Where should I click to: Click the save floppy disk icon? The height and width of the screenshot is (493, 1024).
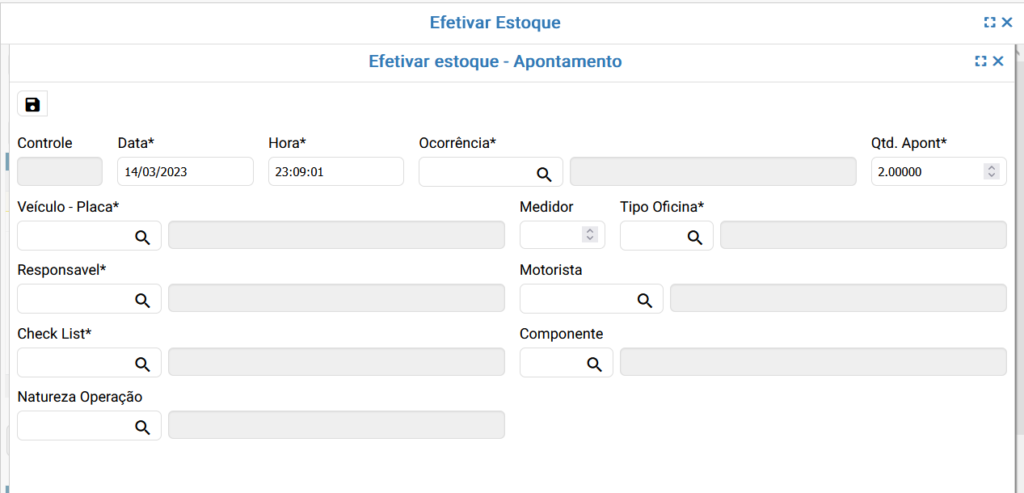[32, 104]
